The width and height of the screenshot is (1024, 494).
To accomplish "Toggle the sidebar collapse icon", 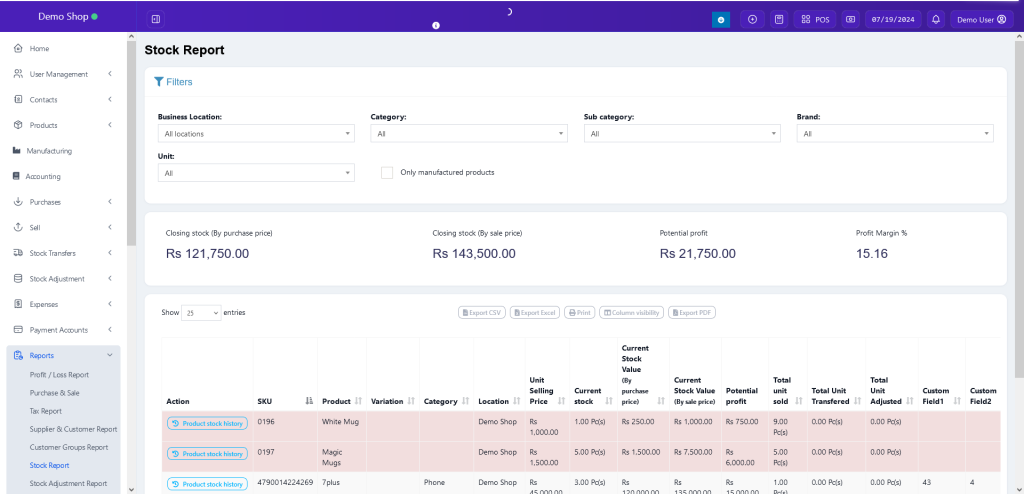I will pos(155,19).
